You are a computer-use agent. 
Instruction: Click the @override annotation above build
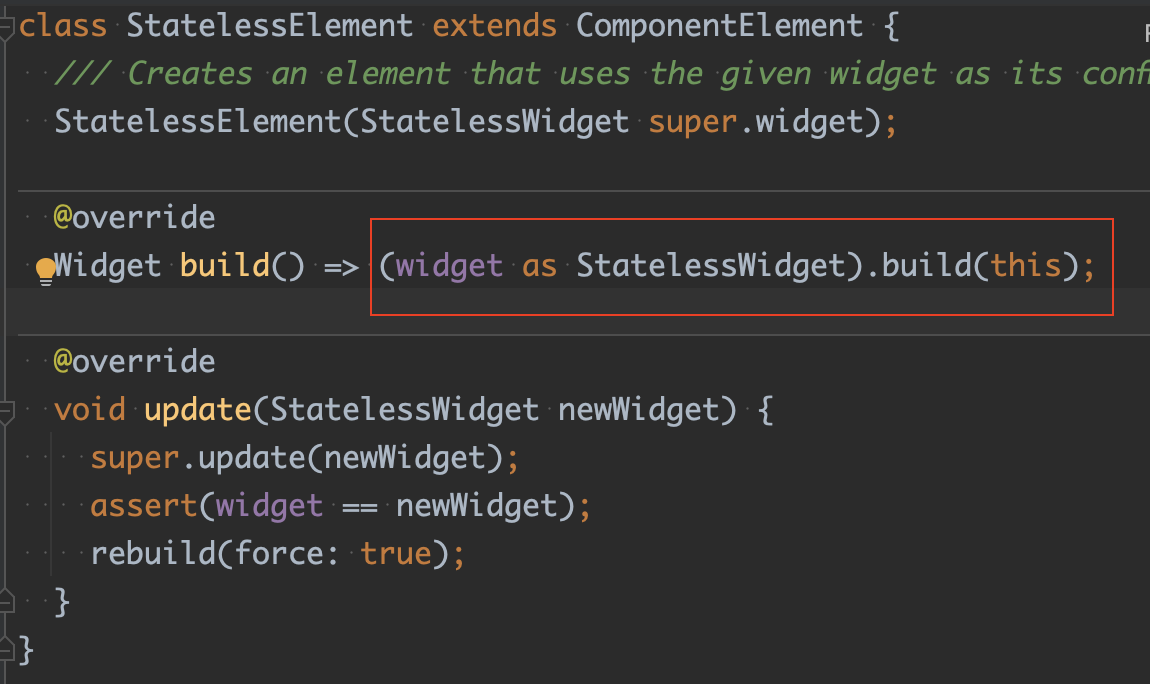click(134, 218)
